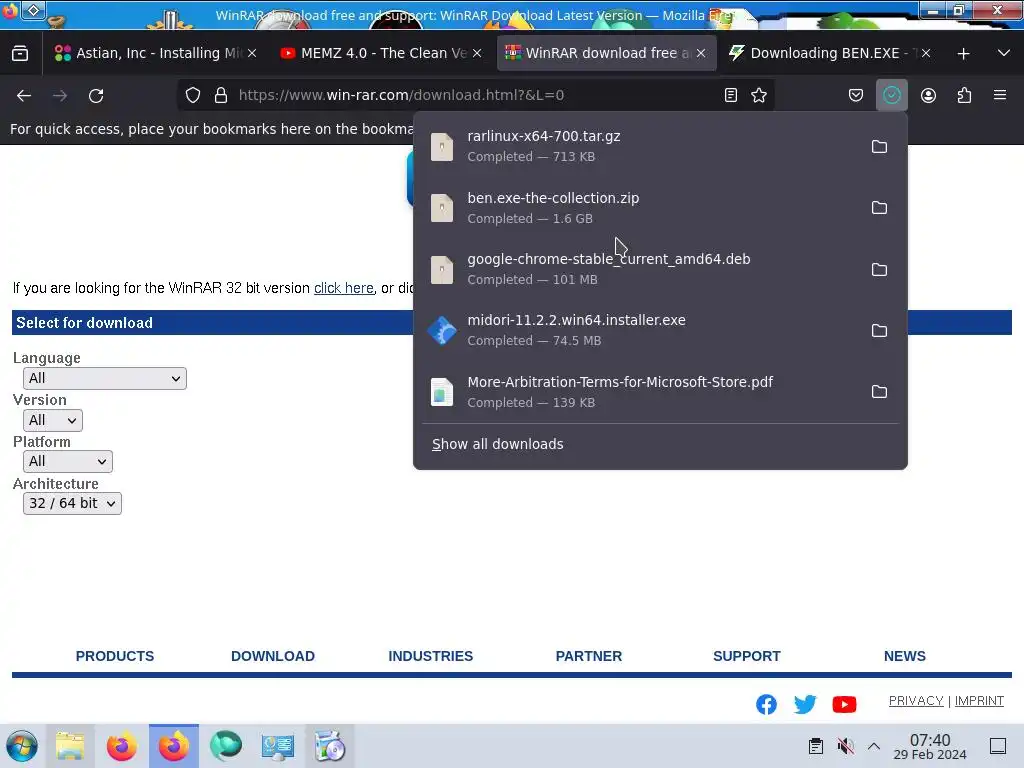Image resolution: width=1024 pixels, height=768 pixels.
Task: Open the taskbar clock showing 07:40
Action: point(930,746)
